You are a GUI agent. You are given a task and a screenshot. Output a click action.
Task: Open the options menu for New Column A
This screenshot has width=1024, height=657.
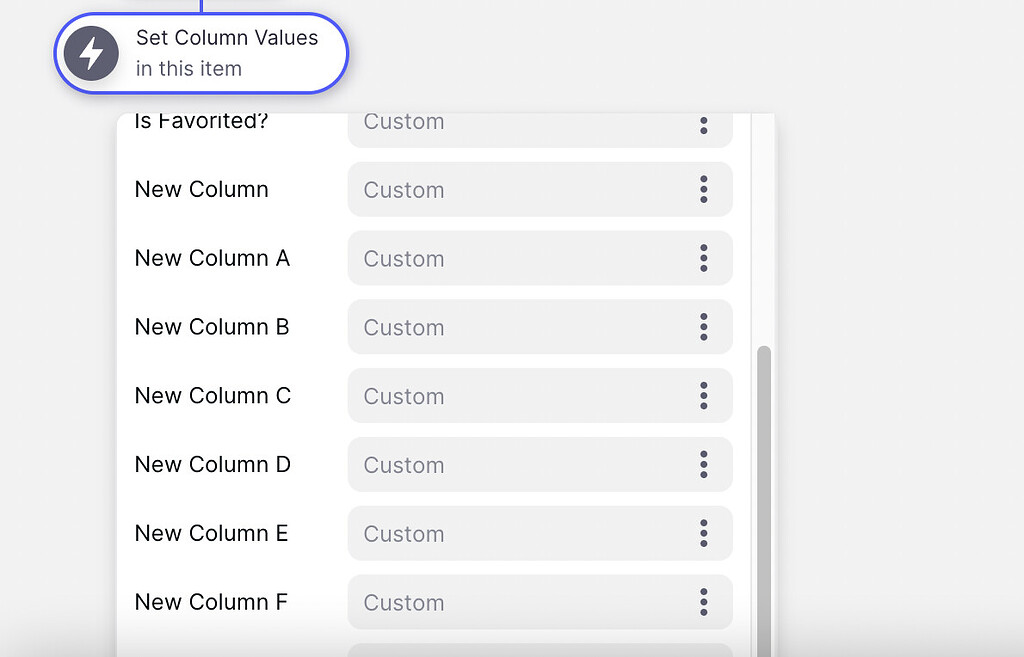[x=703, y=258]
